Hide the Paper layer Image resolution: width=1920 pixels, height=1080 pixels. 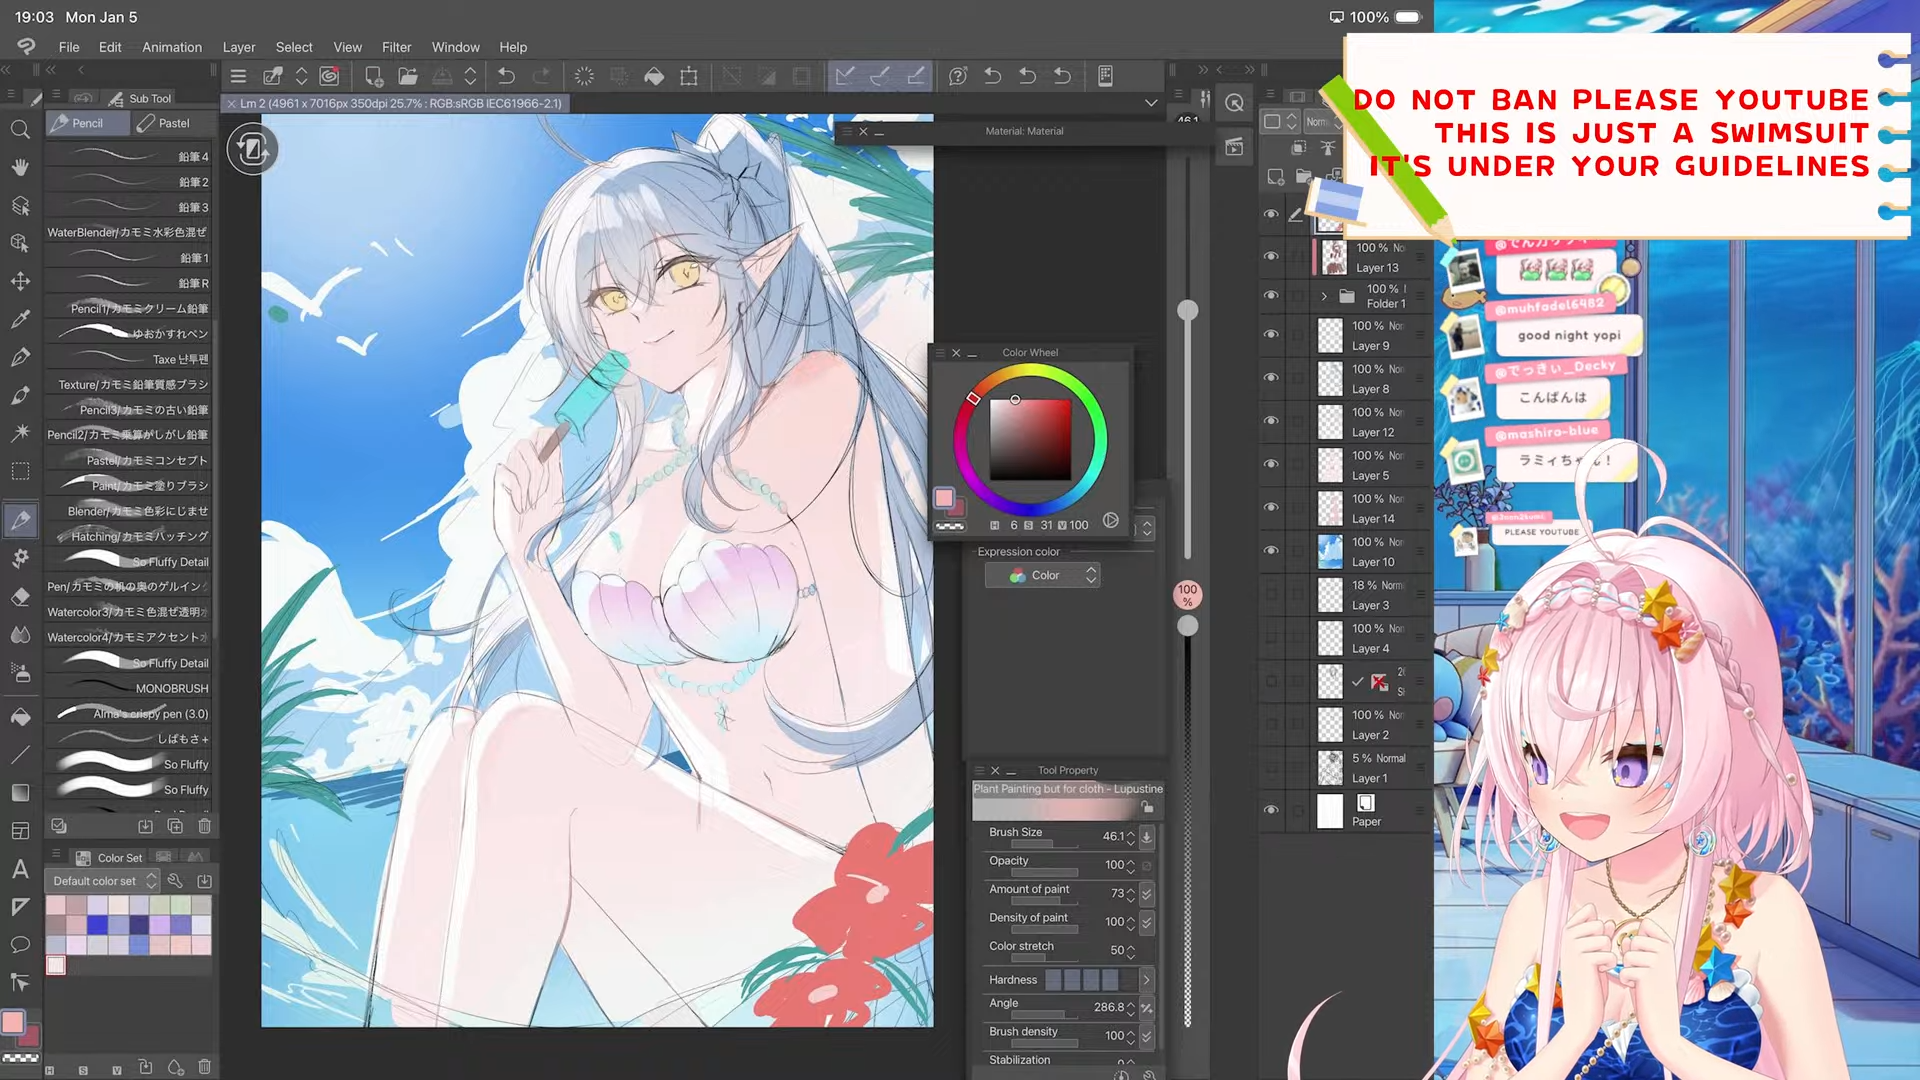[x=1271, y=810]
